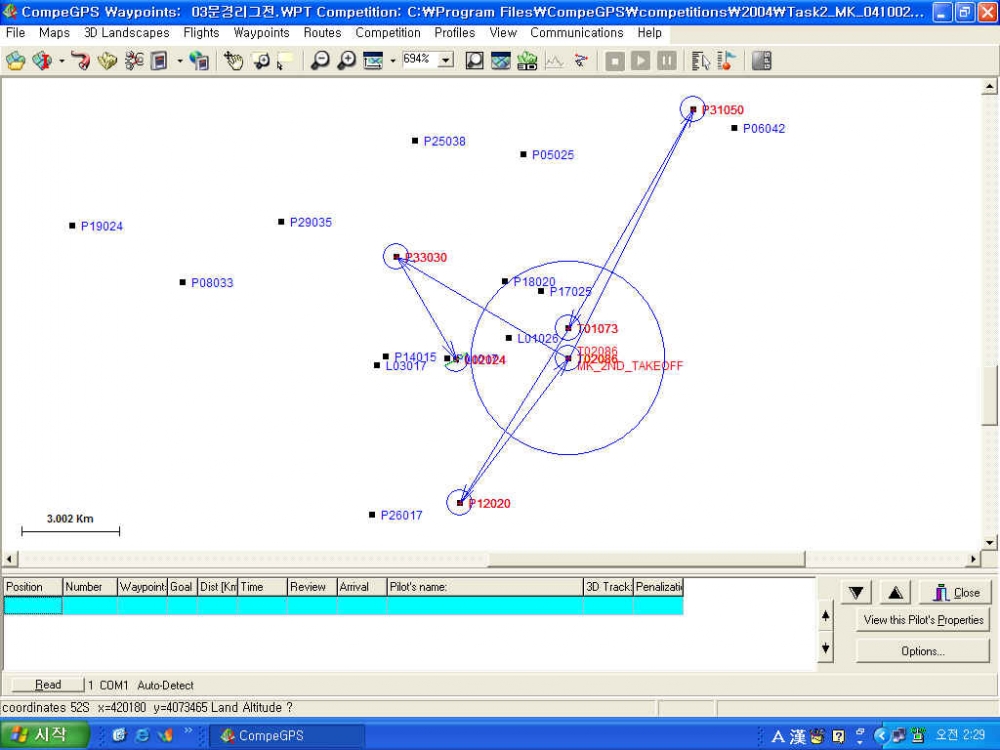The height and width of the screenshot is (750, 1000).
Task: Click the Arrival column header
Action: (362, 587)
